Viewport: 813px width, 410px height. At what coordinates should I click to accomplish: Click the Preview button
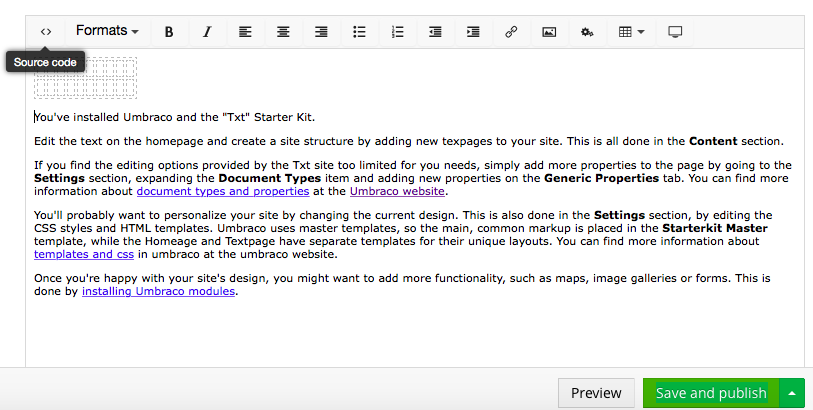coord(596,393)
